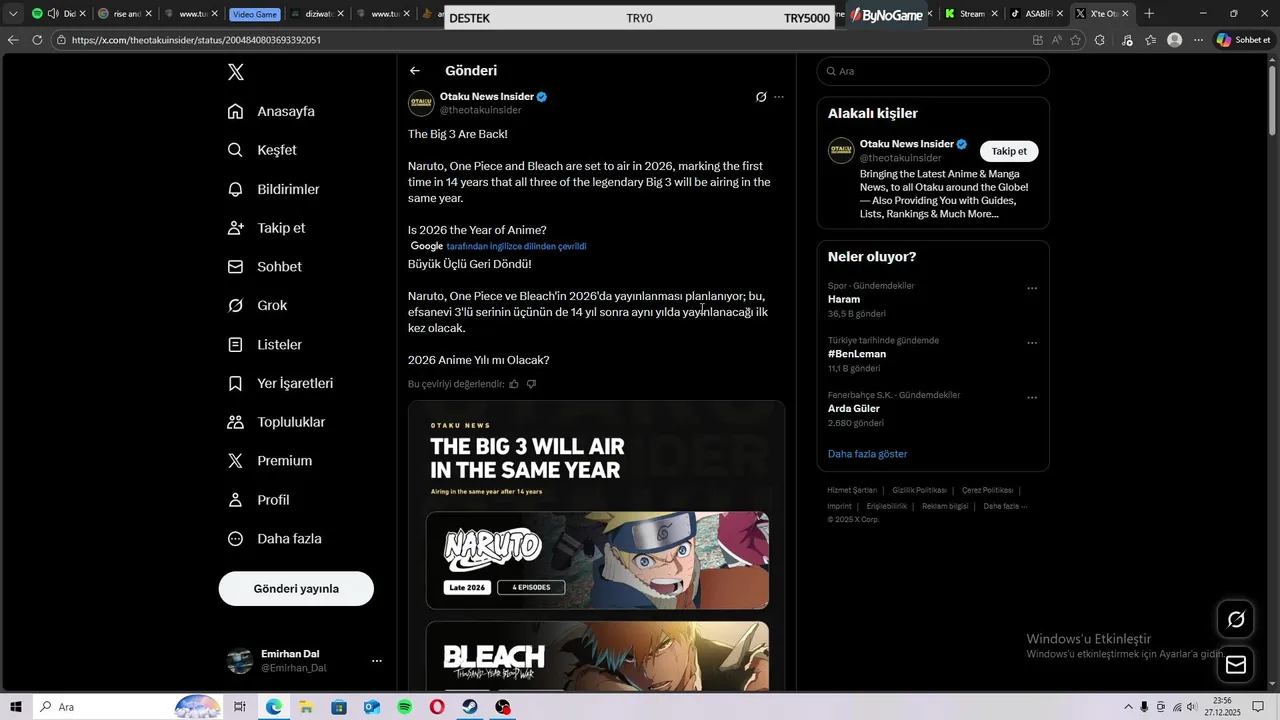Click the browser back arrow
Viewport: 1280px width, 720px height.
pyautogui.click(x=13, y=40)
